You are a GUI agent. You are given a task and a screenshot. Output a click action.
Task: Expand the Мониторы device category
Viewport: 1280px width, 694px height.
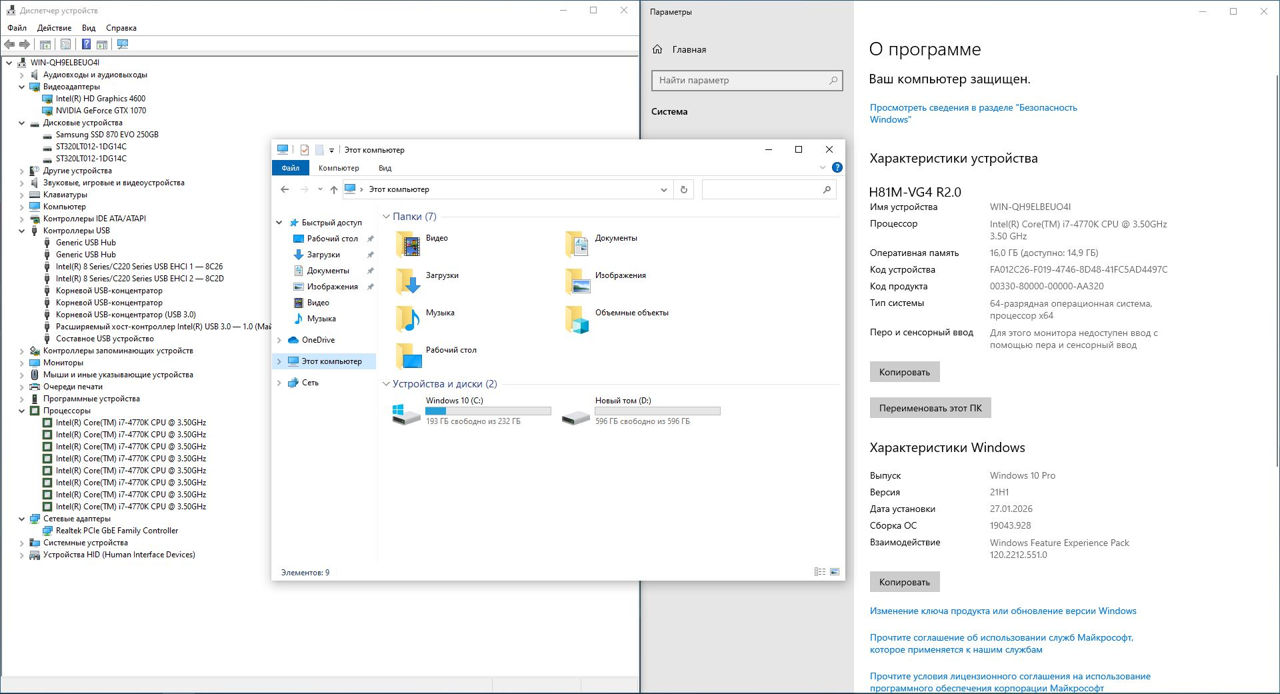pos(22,363)
